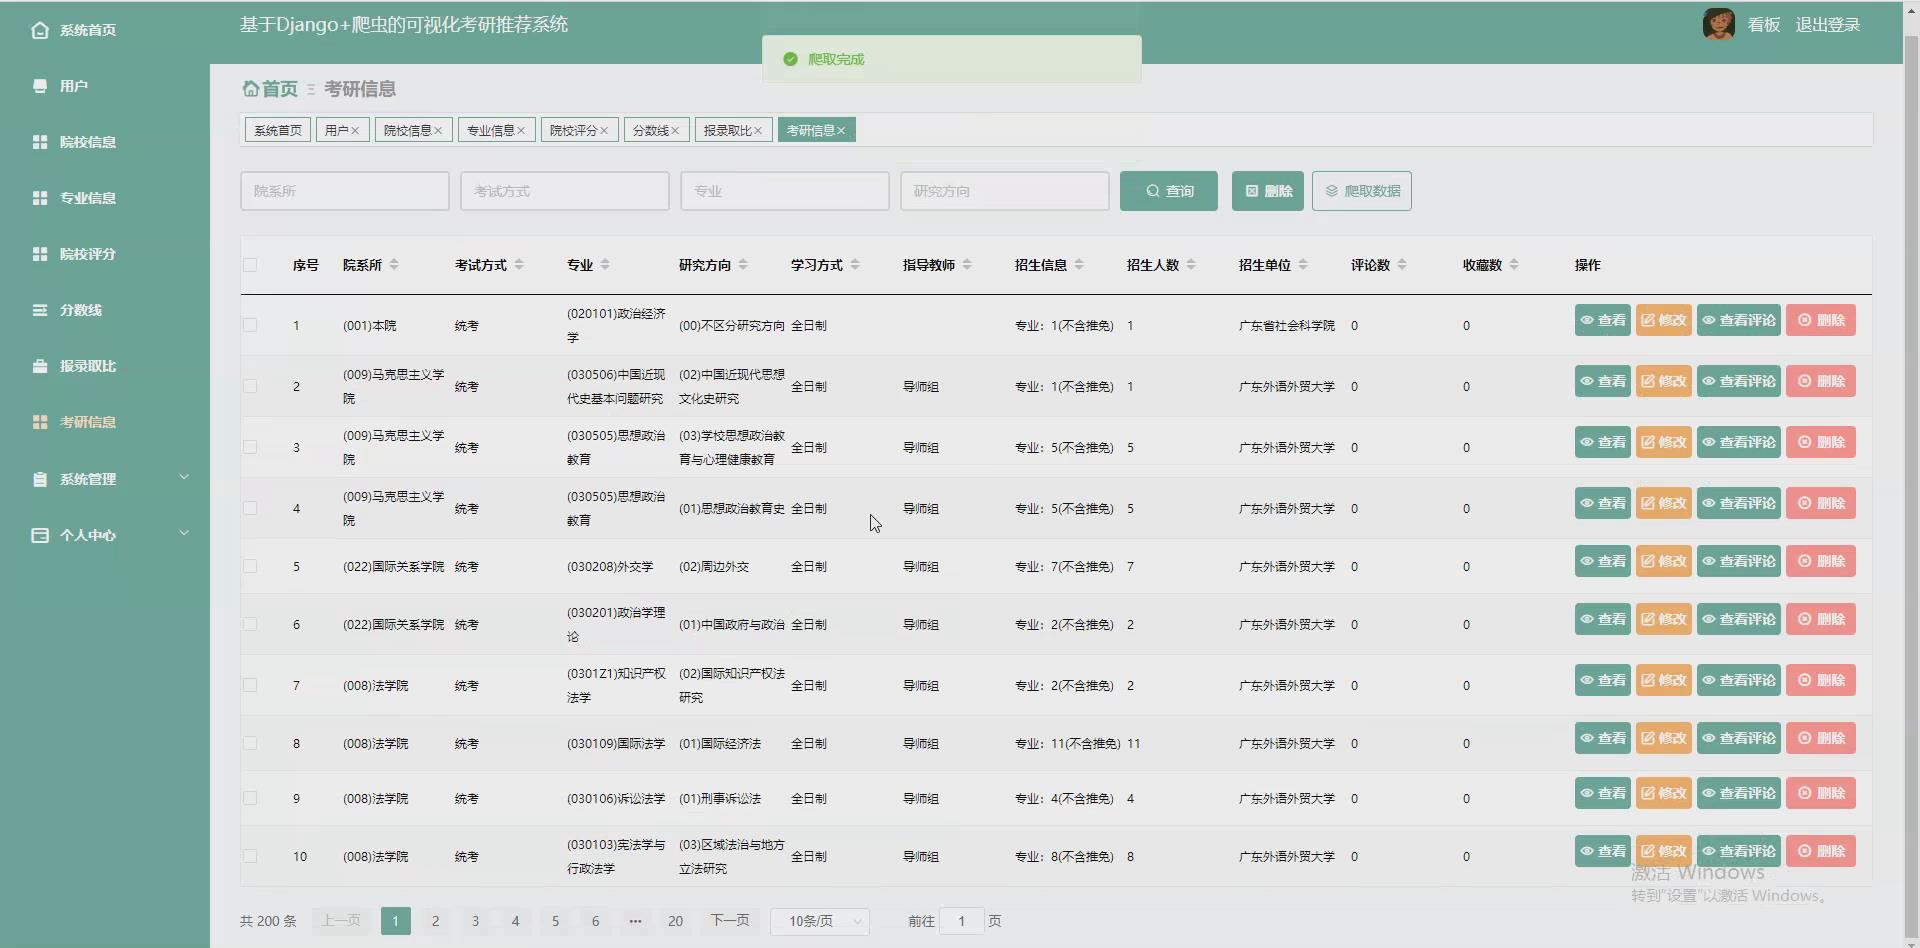The height and width of the screenshot is (948, 1920).
Task: Check the row 4 checkbox
Action: pos(250,508)
